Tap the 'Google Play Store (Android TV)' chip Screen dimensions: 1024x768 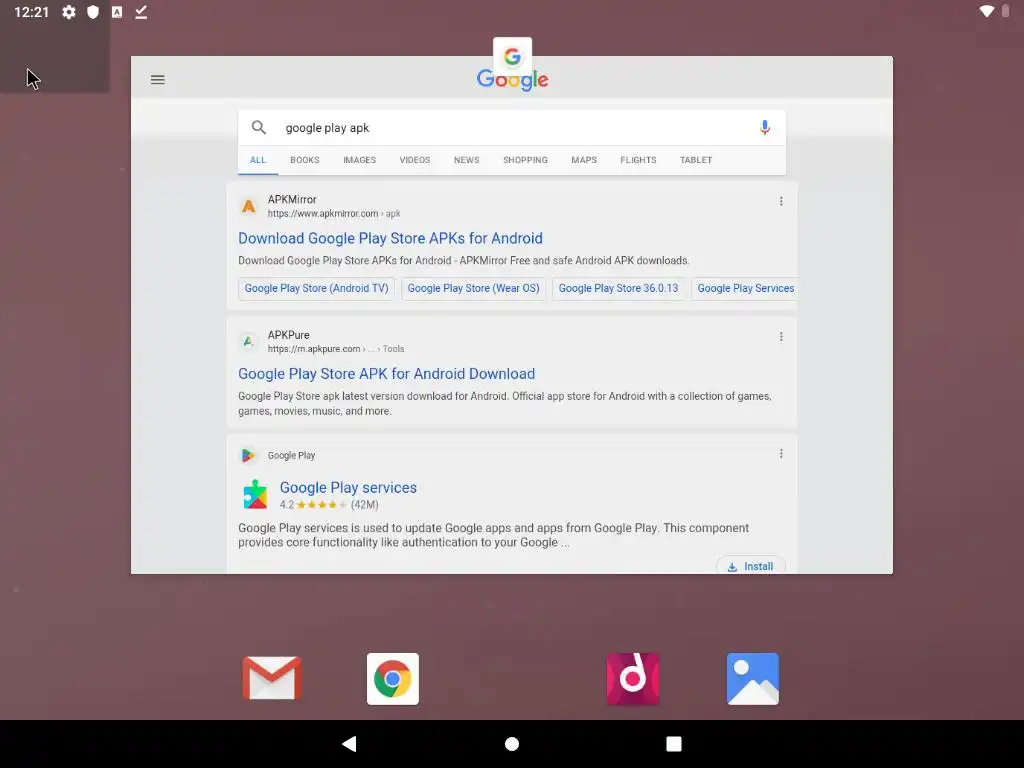click(316, 288)
